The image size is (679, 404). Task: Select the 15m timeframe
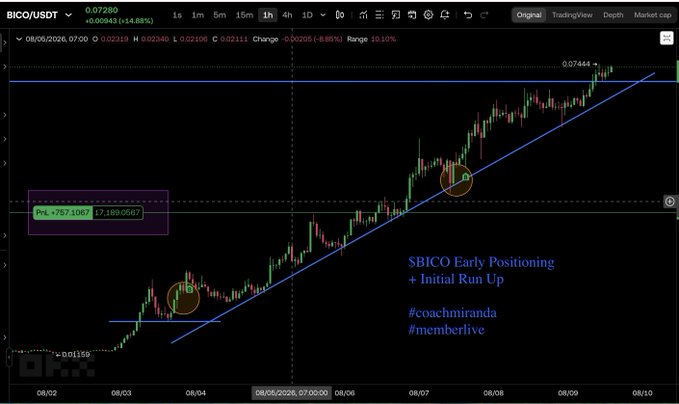point(244,15)
